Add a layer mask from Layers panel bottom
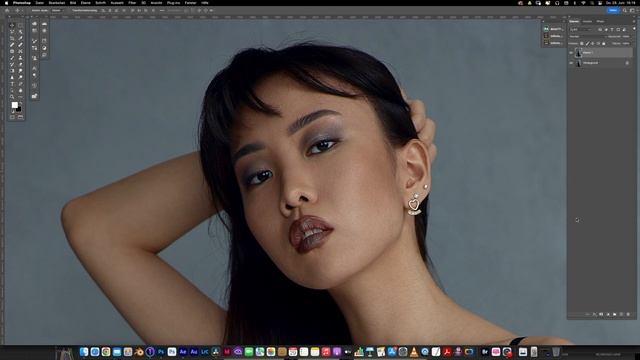 pyautogui.click(x=601, y=314)
